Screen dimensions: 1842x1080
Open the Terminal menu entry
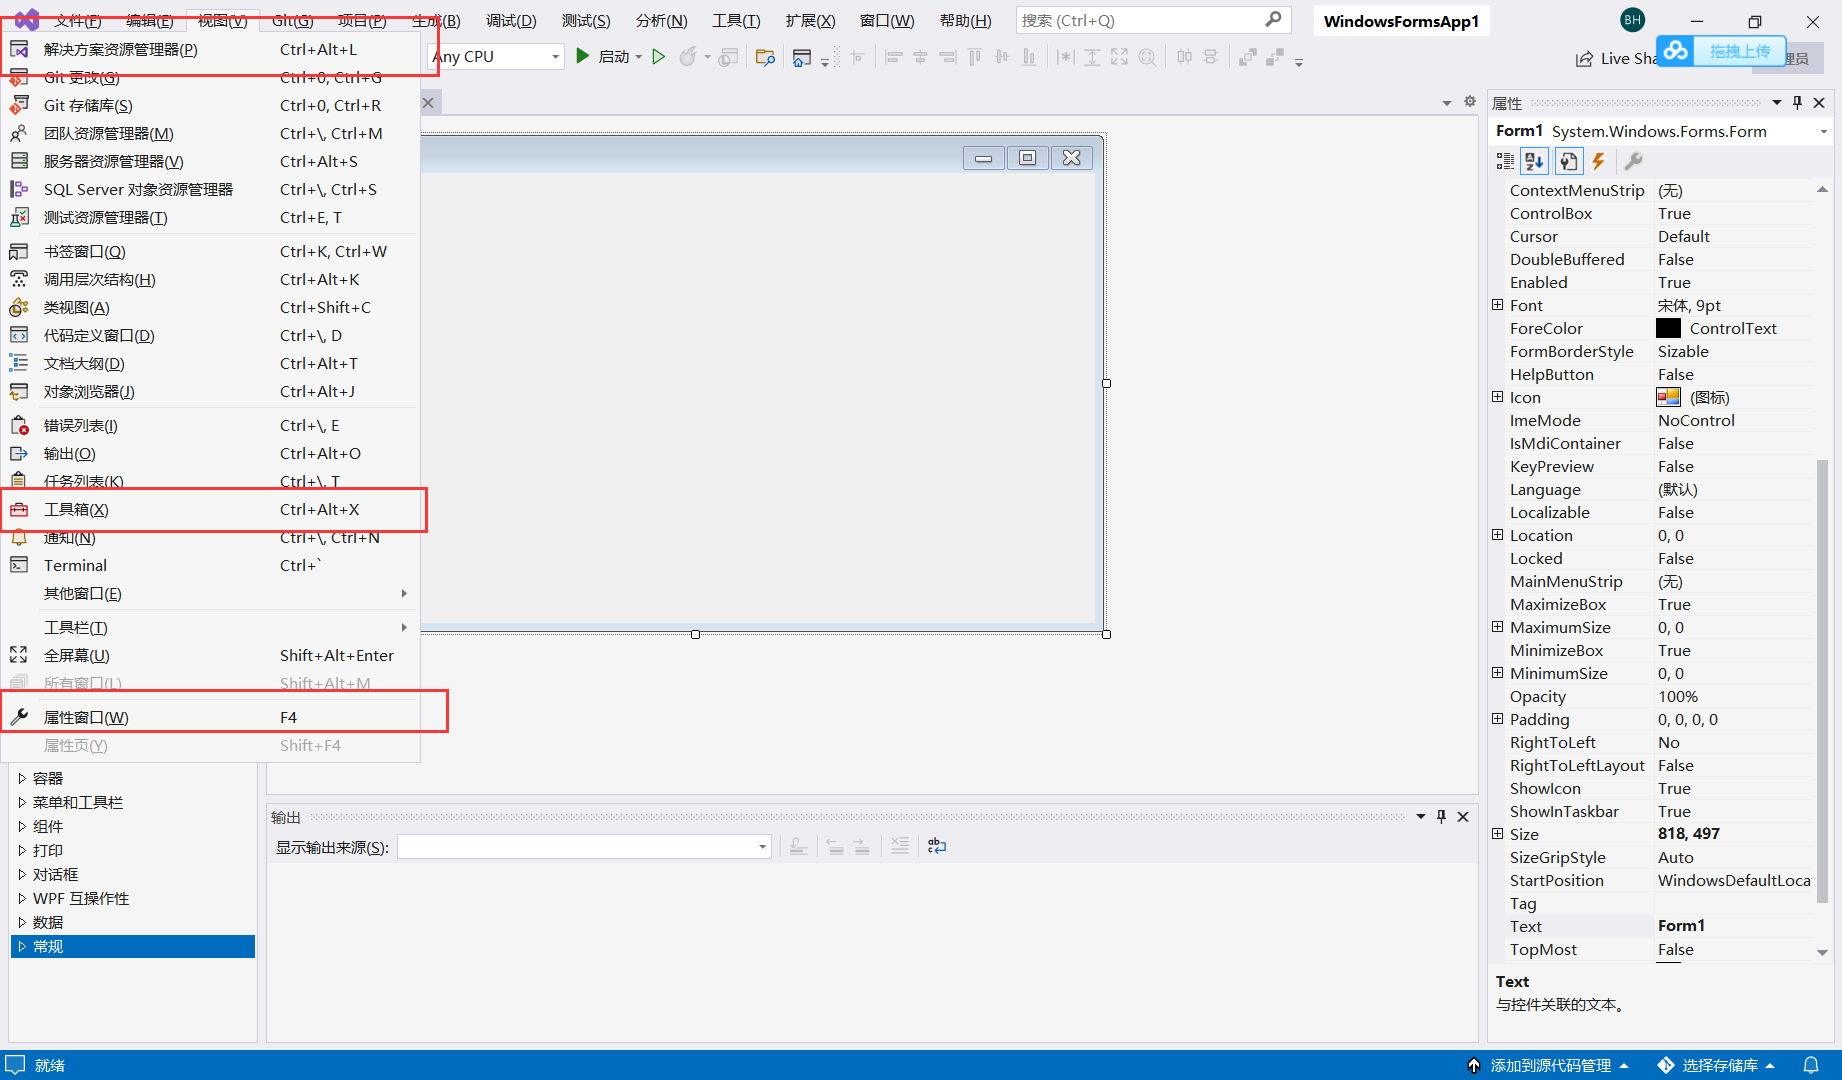coord(210,565)
